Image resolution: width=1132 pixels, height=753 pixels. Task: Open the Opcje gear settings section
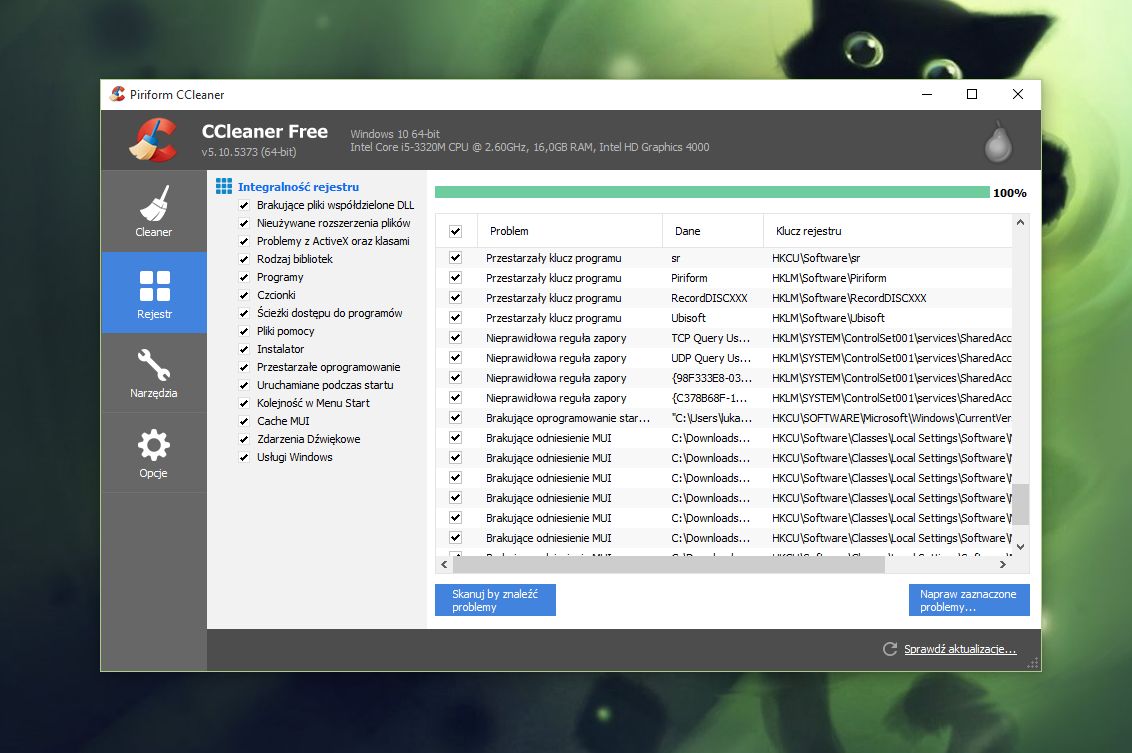pos(154,453)
